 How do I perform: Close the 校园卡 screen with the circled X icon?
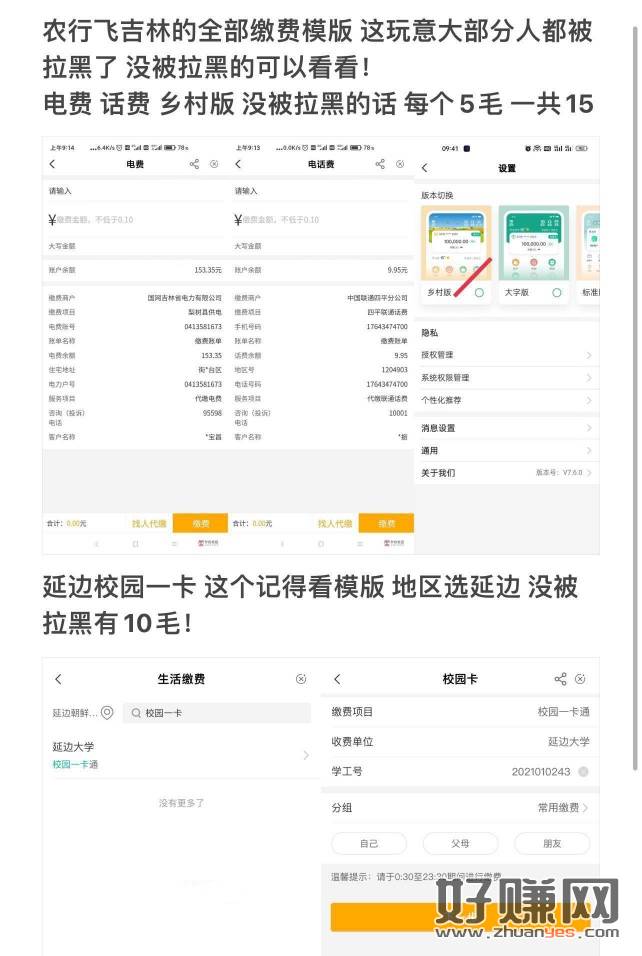[x=580, y=679]
